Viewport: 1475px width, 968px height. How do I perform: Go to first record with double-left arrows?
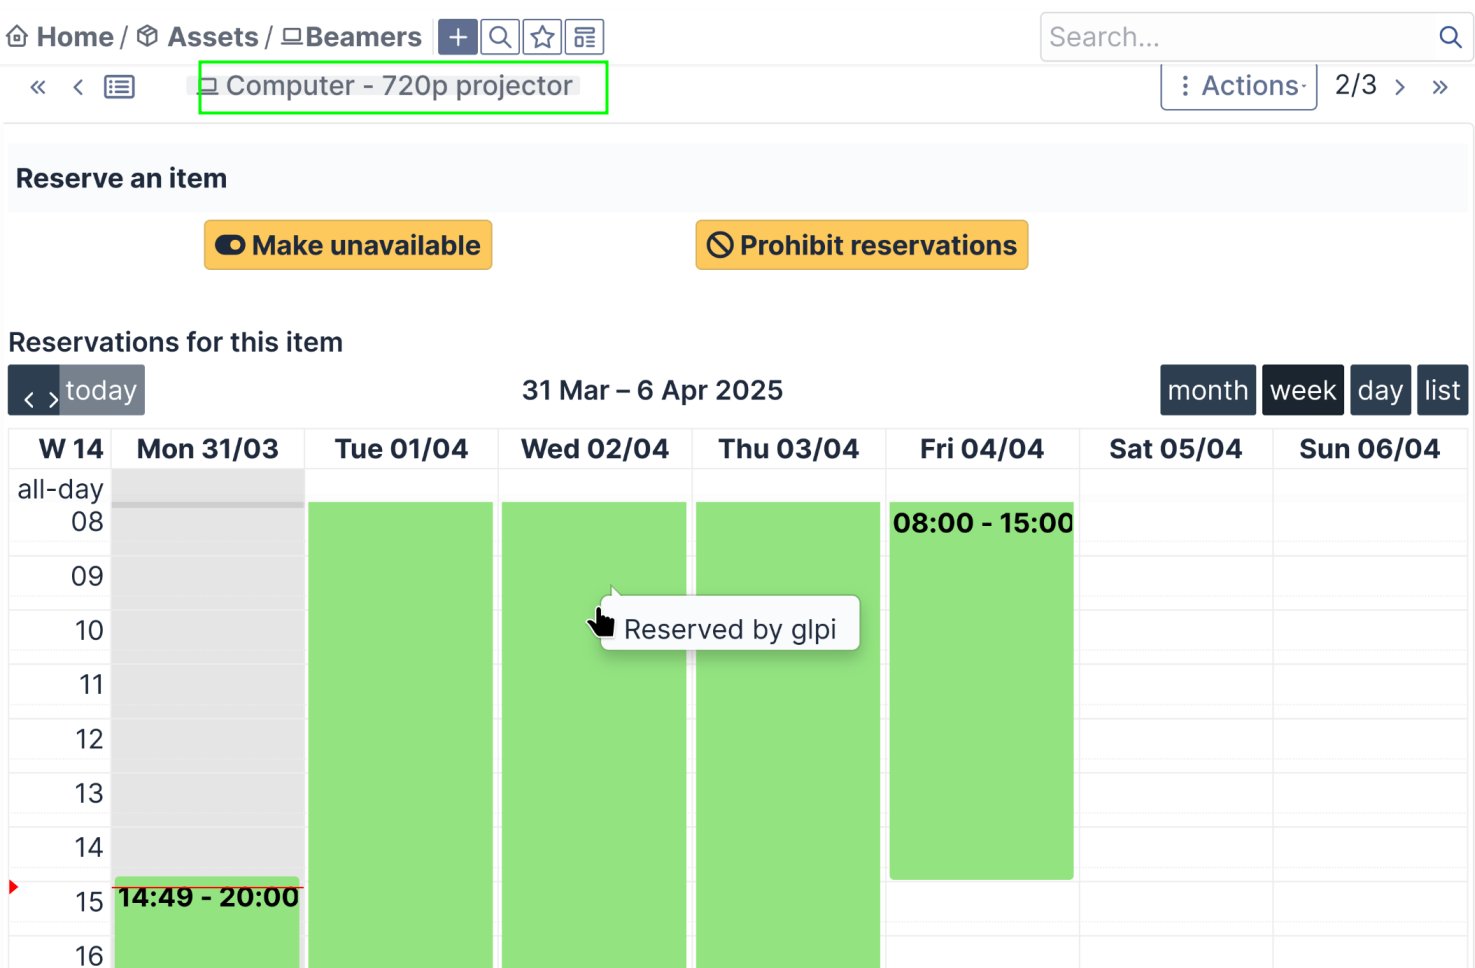point(38,87)
